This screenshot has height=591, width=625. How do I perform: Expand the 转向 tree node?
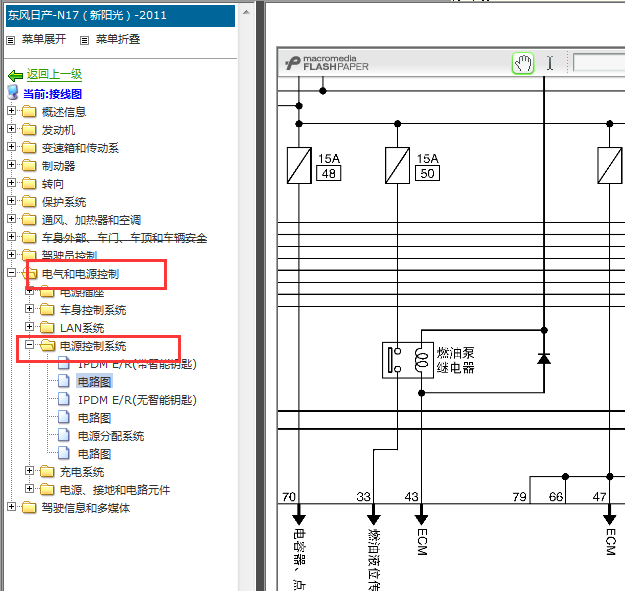(11, 182)
